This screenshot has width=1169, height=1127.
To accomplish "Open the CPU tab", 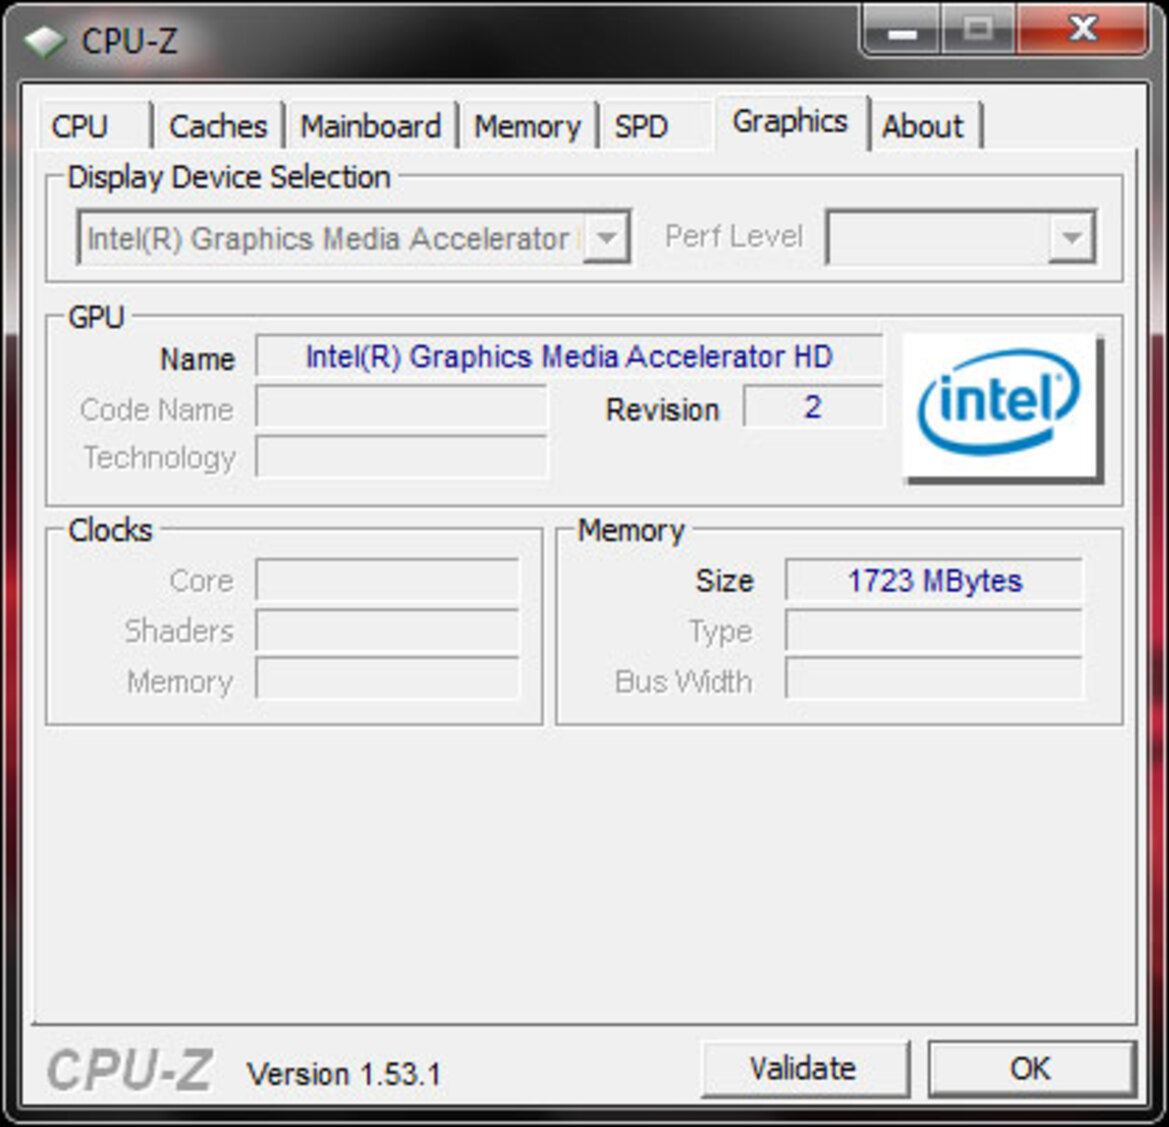I will 93,125.
